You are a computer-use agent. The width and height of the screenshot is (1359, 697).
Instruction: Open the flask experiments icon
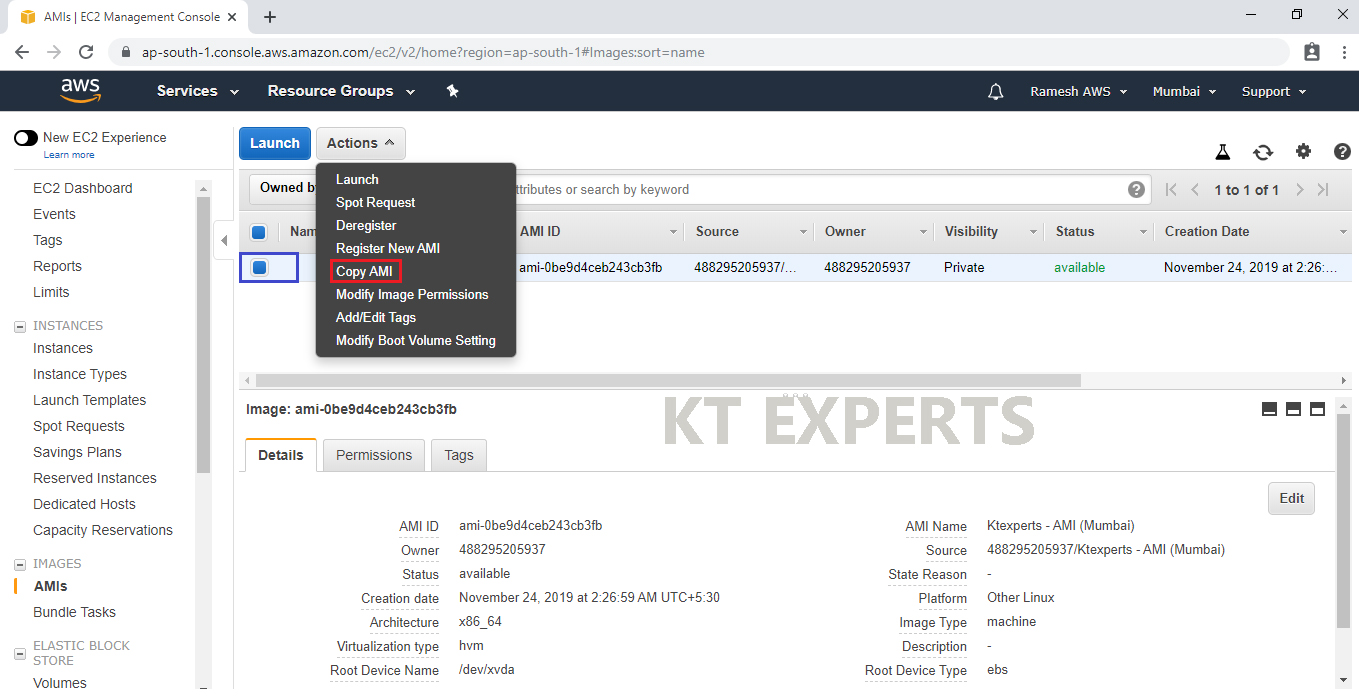tap(1222, 152)
